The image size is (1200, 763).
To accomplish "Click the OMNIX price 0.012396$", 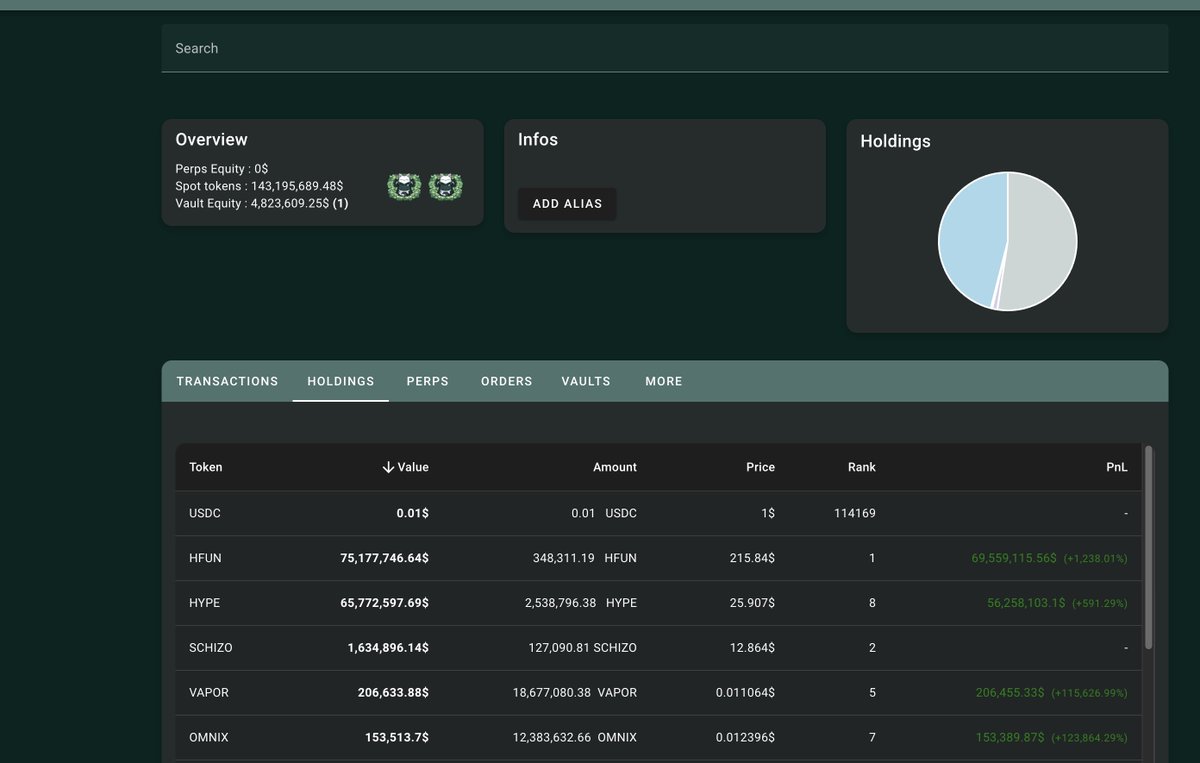I will click(x=745, y=737).
